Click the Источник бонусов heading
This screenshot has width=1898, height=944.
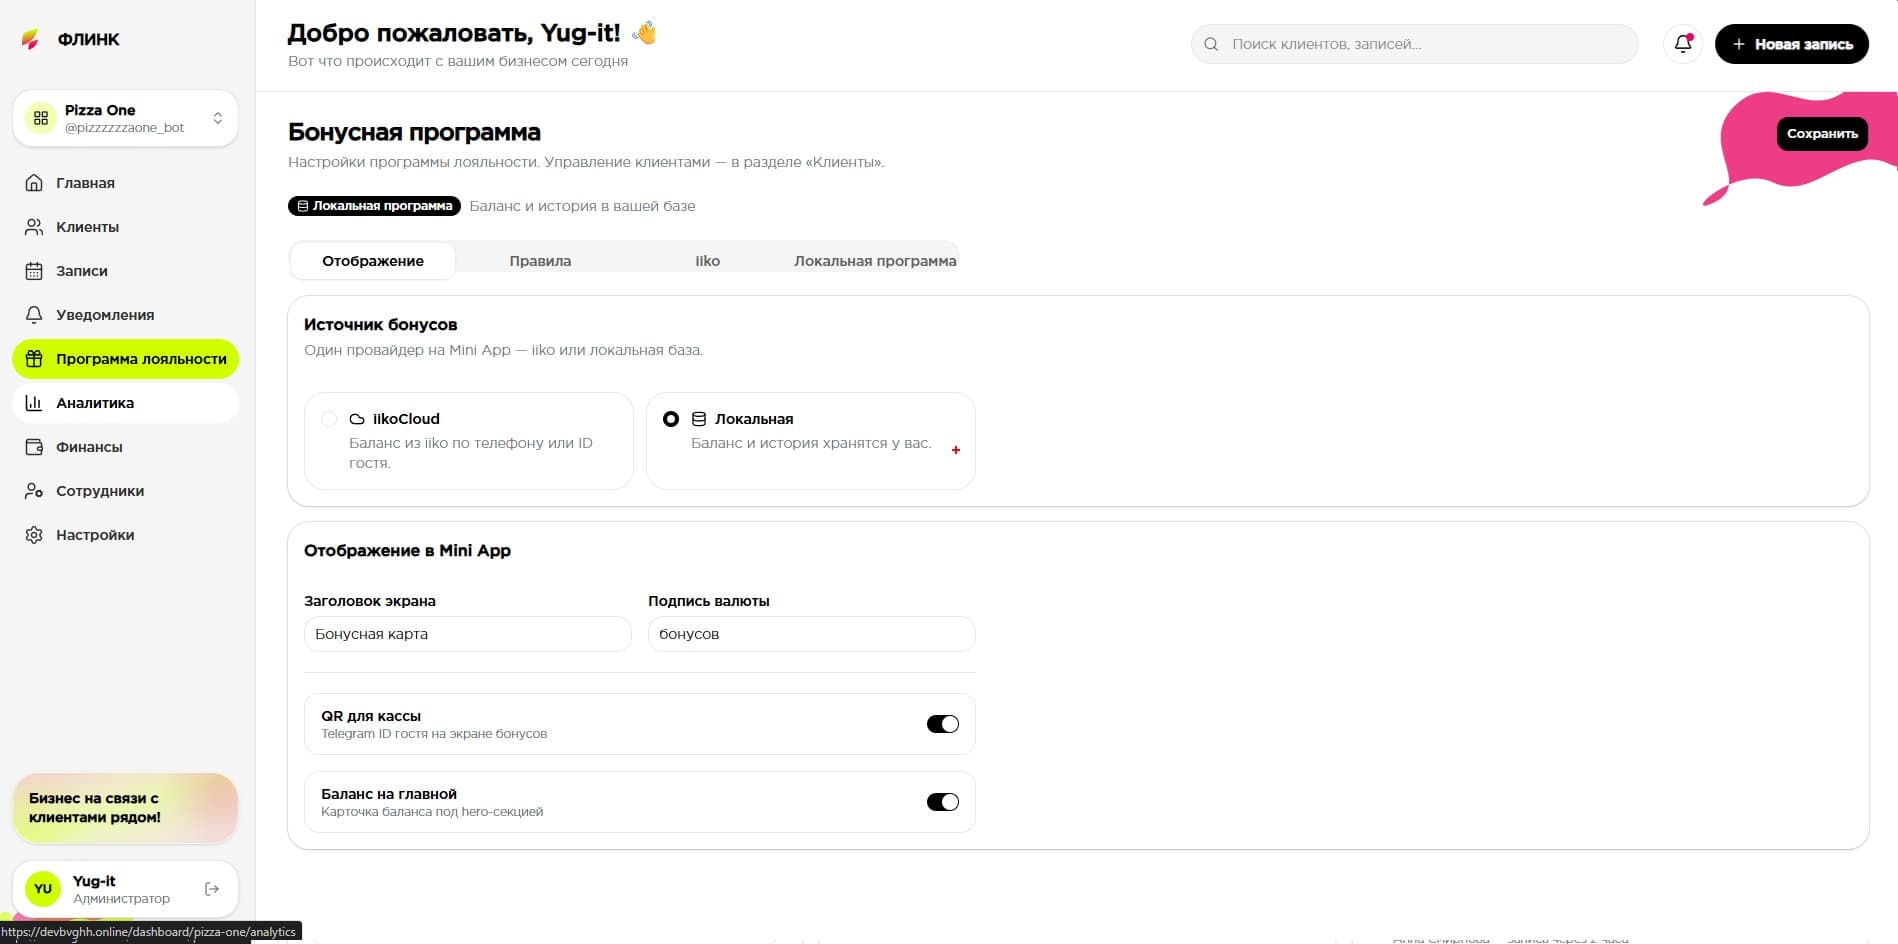(380, 325)
